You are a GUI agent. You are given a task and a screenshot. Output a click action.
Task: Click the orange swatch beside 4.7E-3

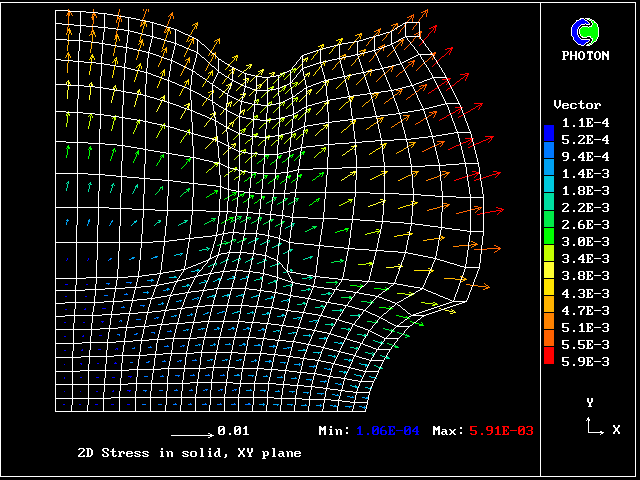[x=549, y=309]
